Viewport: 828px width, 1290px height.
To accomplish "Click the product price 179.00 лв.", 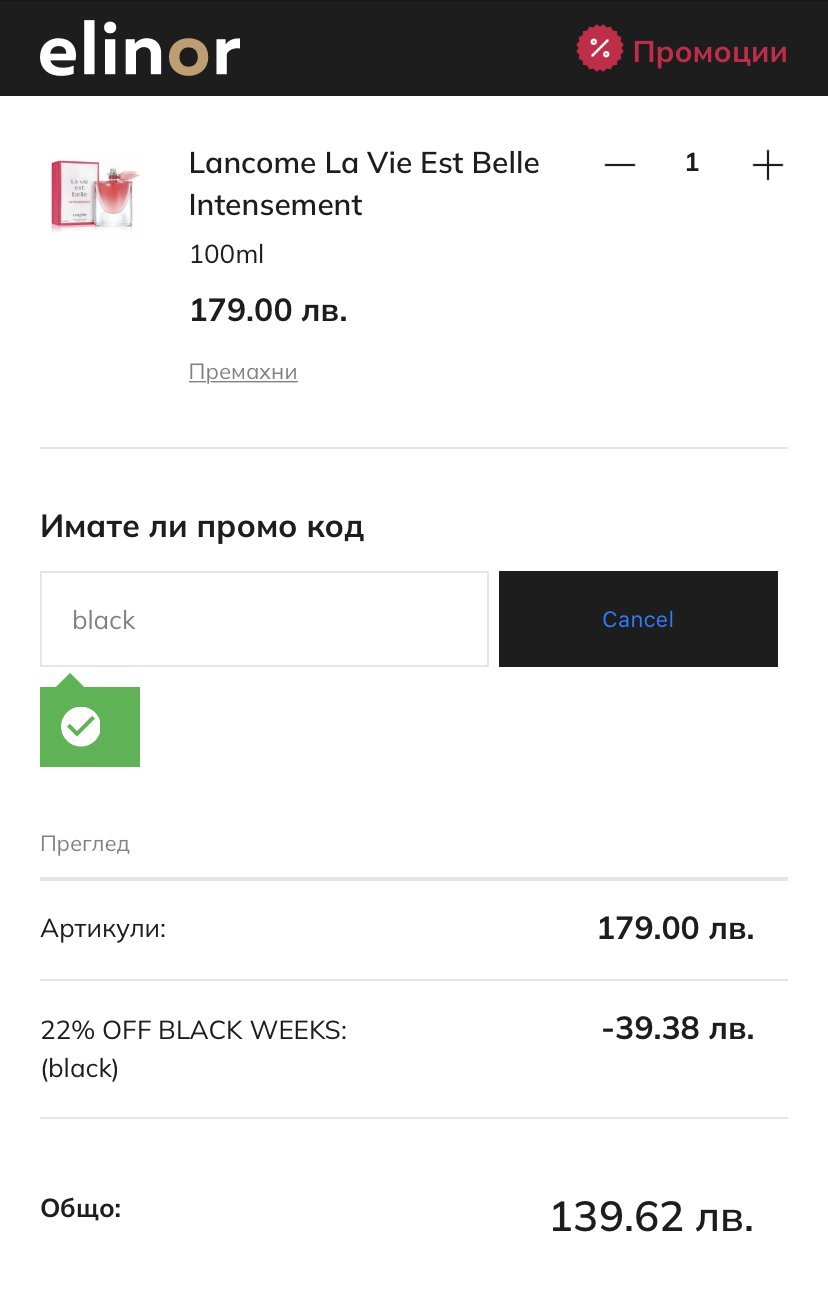I will pos(268,310).
